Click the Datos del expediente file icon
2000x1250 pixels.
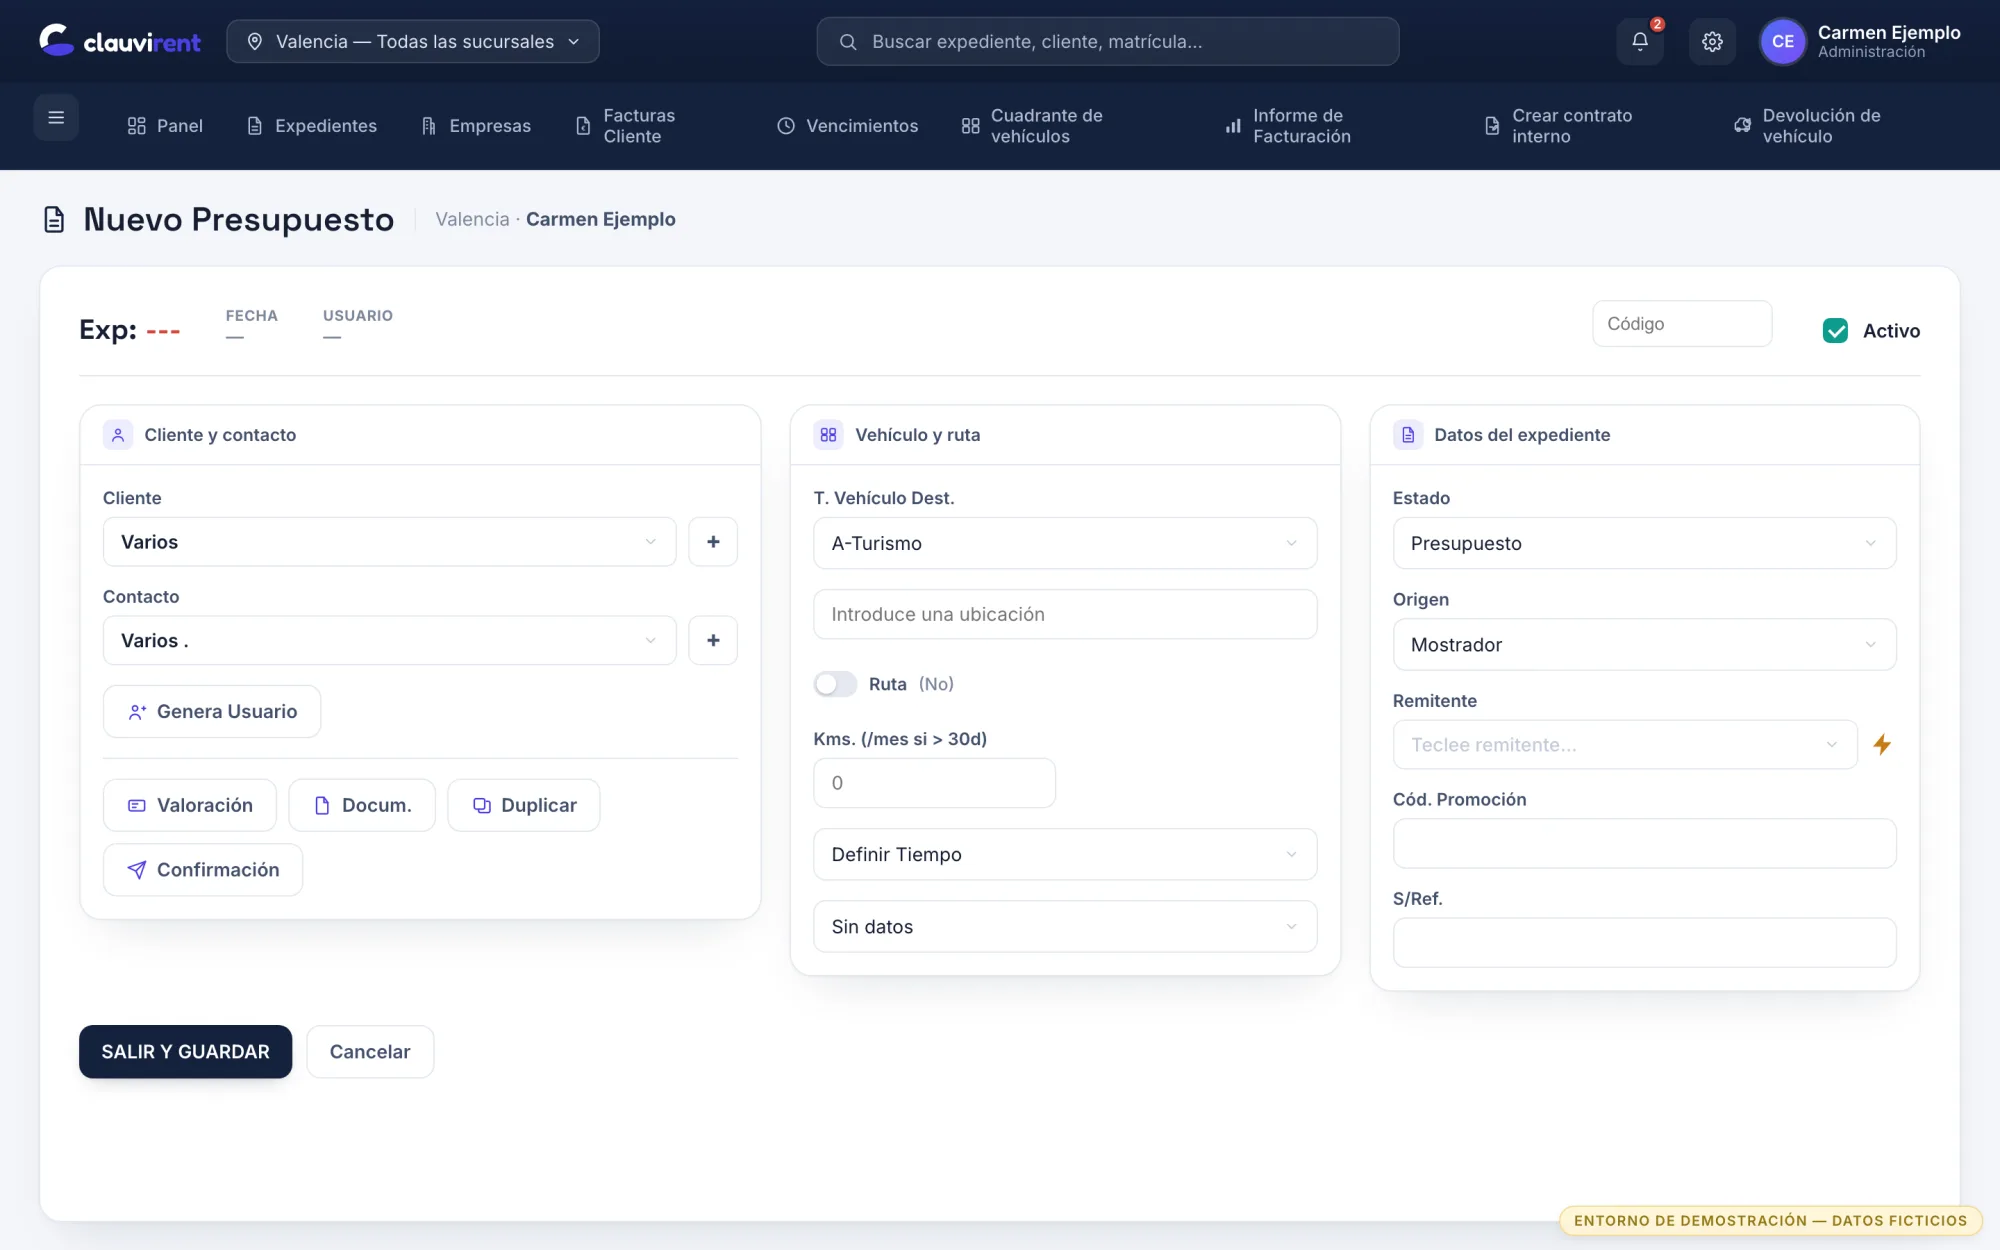click(1408, 435)
